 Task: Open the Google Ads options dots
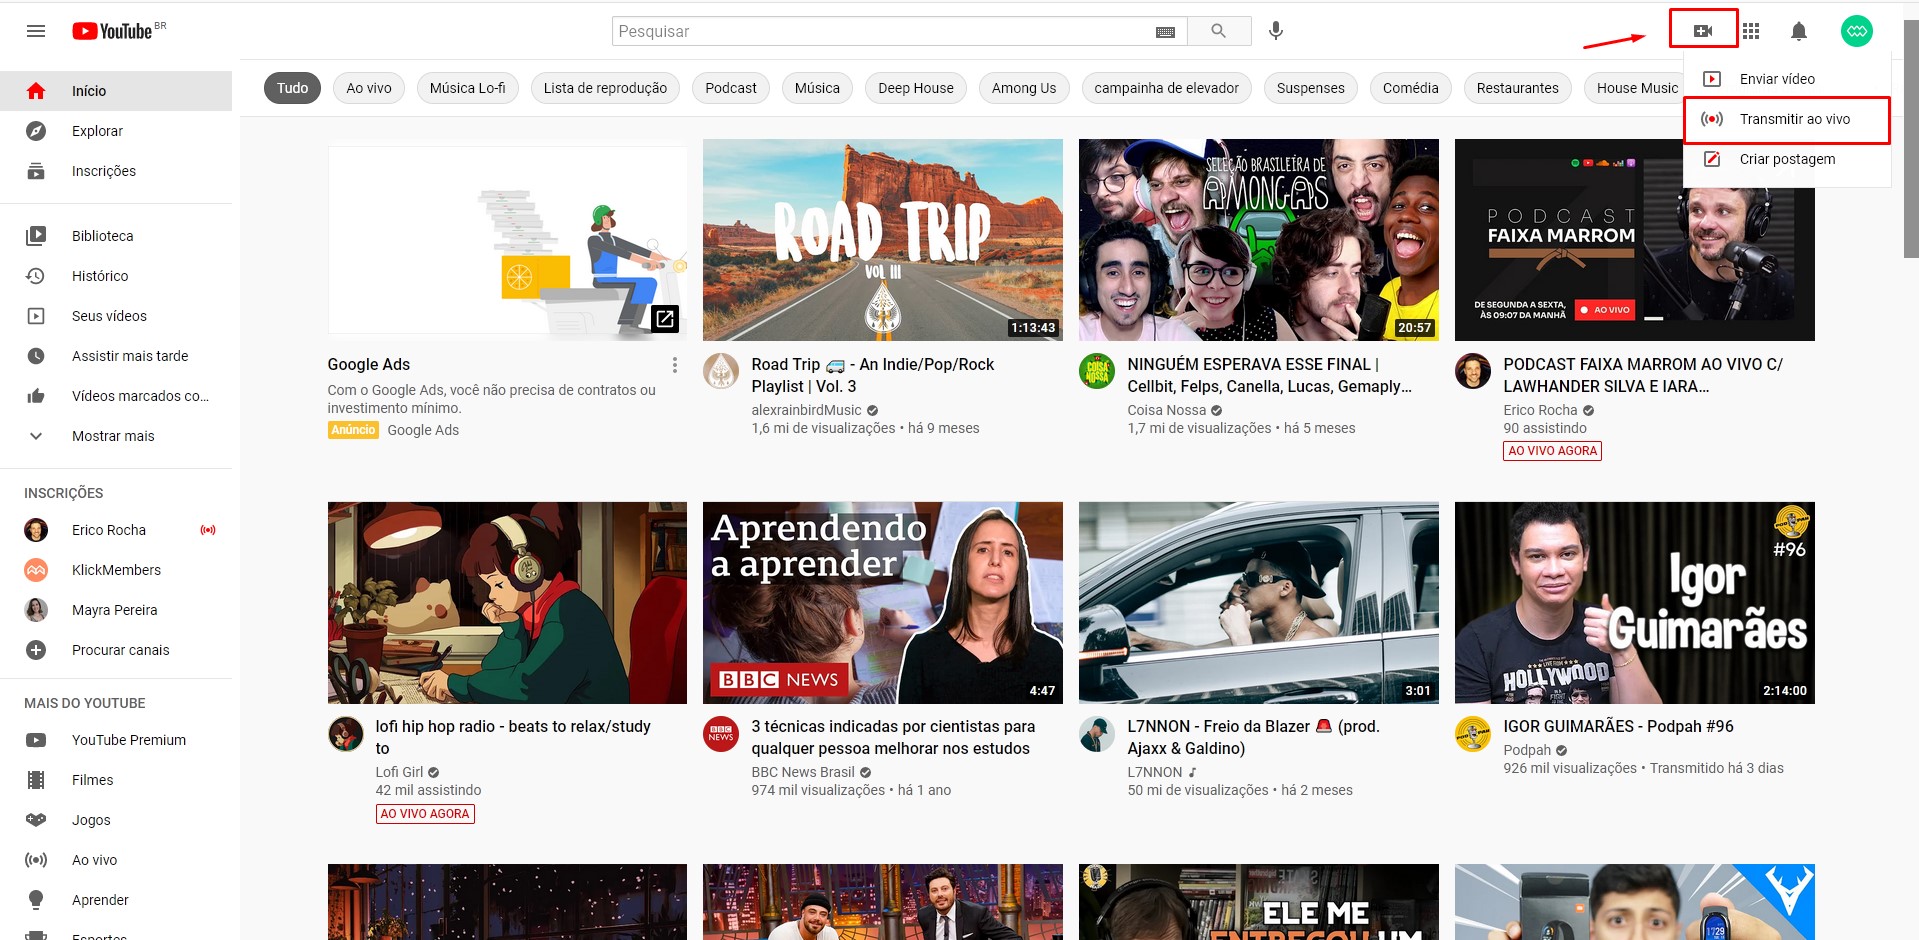(675, 365)
